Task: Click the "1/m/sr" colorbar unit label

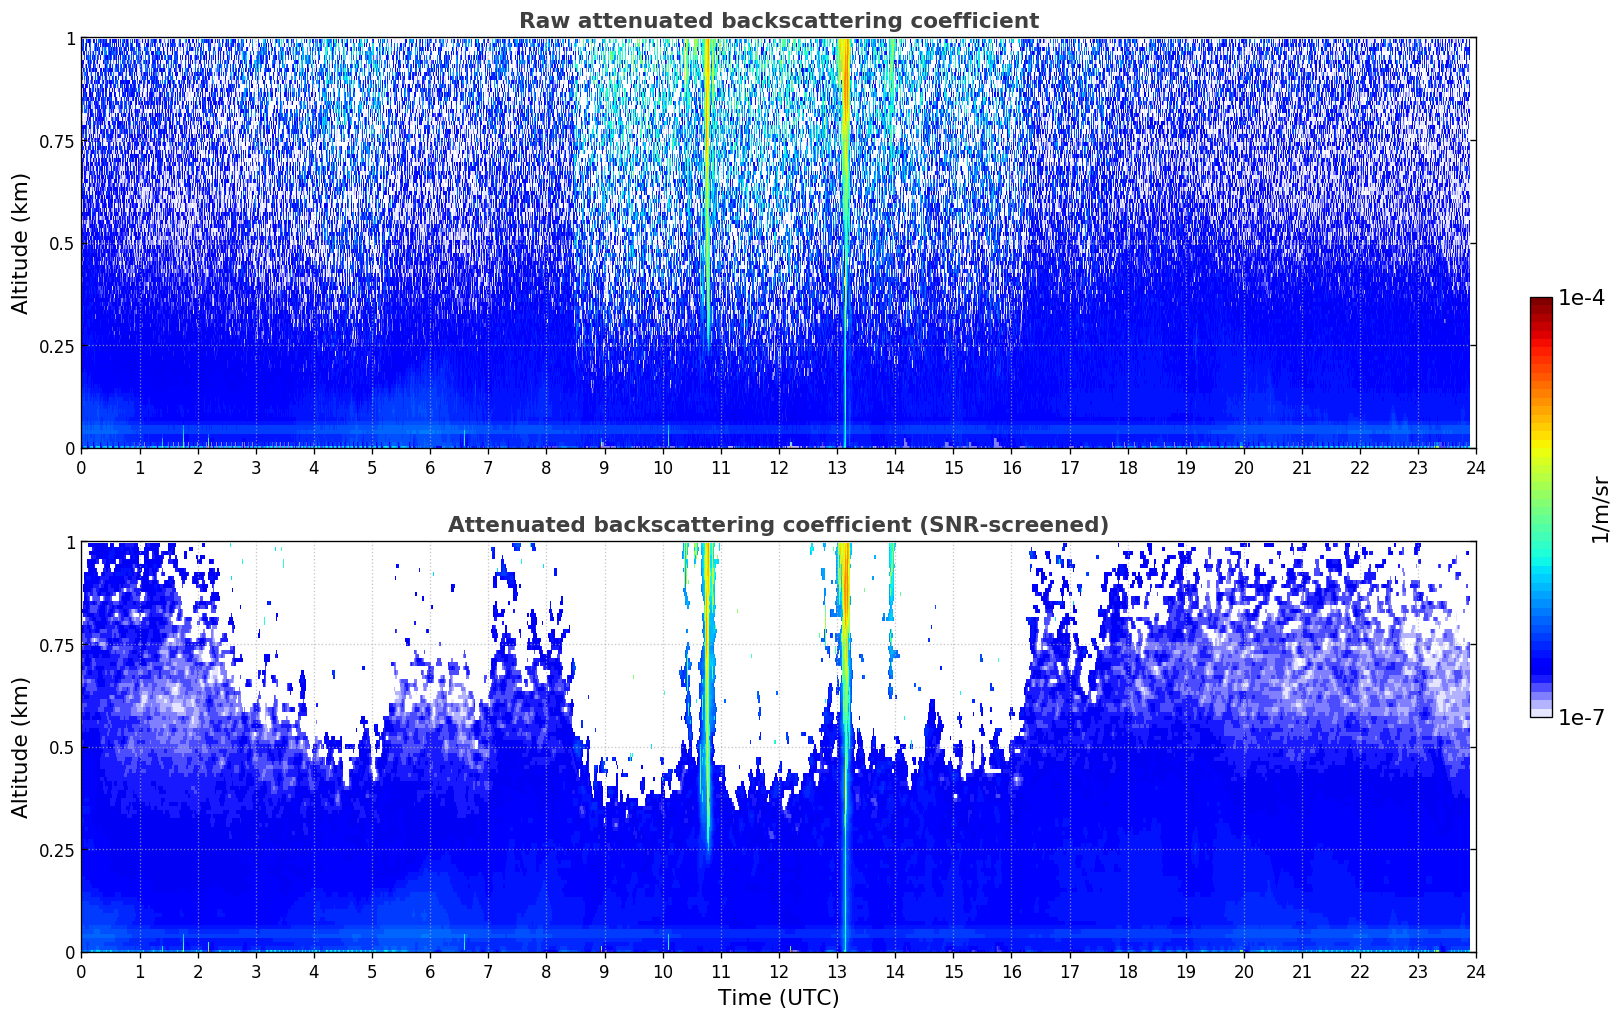Action: tap(1600, 509)
